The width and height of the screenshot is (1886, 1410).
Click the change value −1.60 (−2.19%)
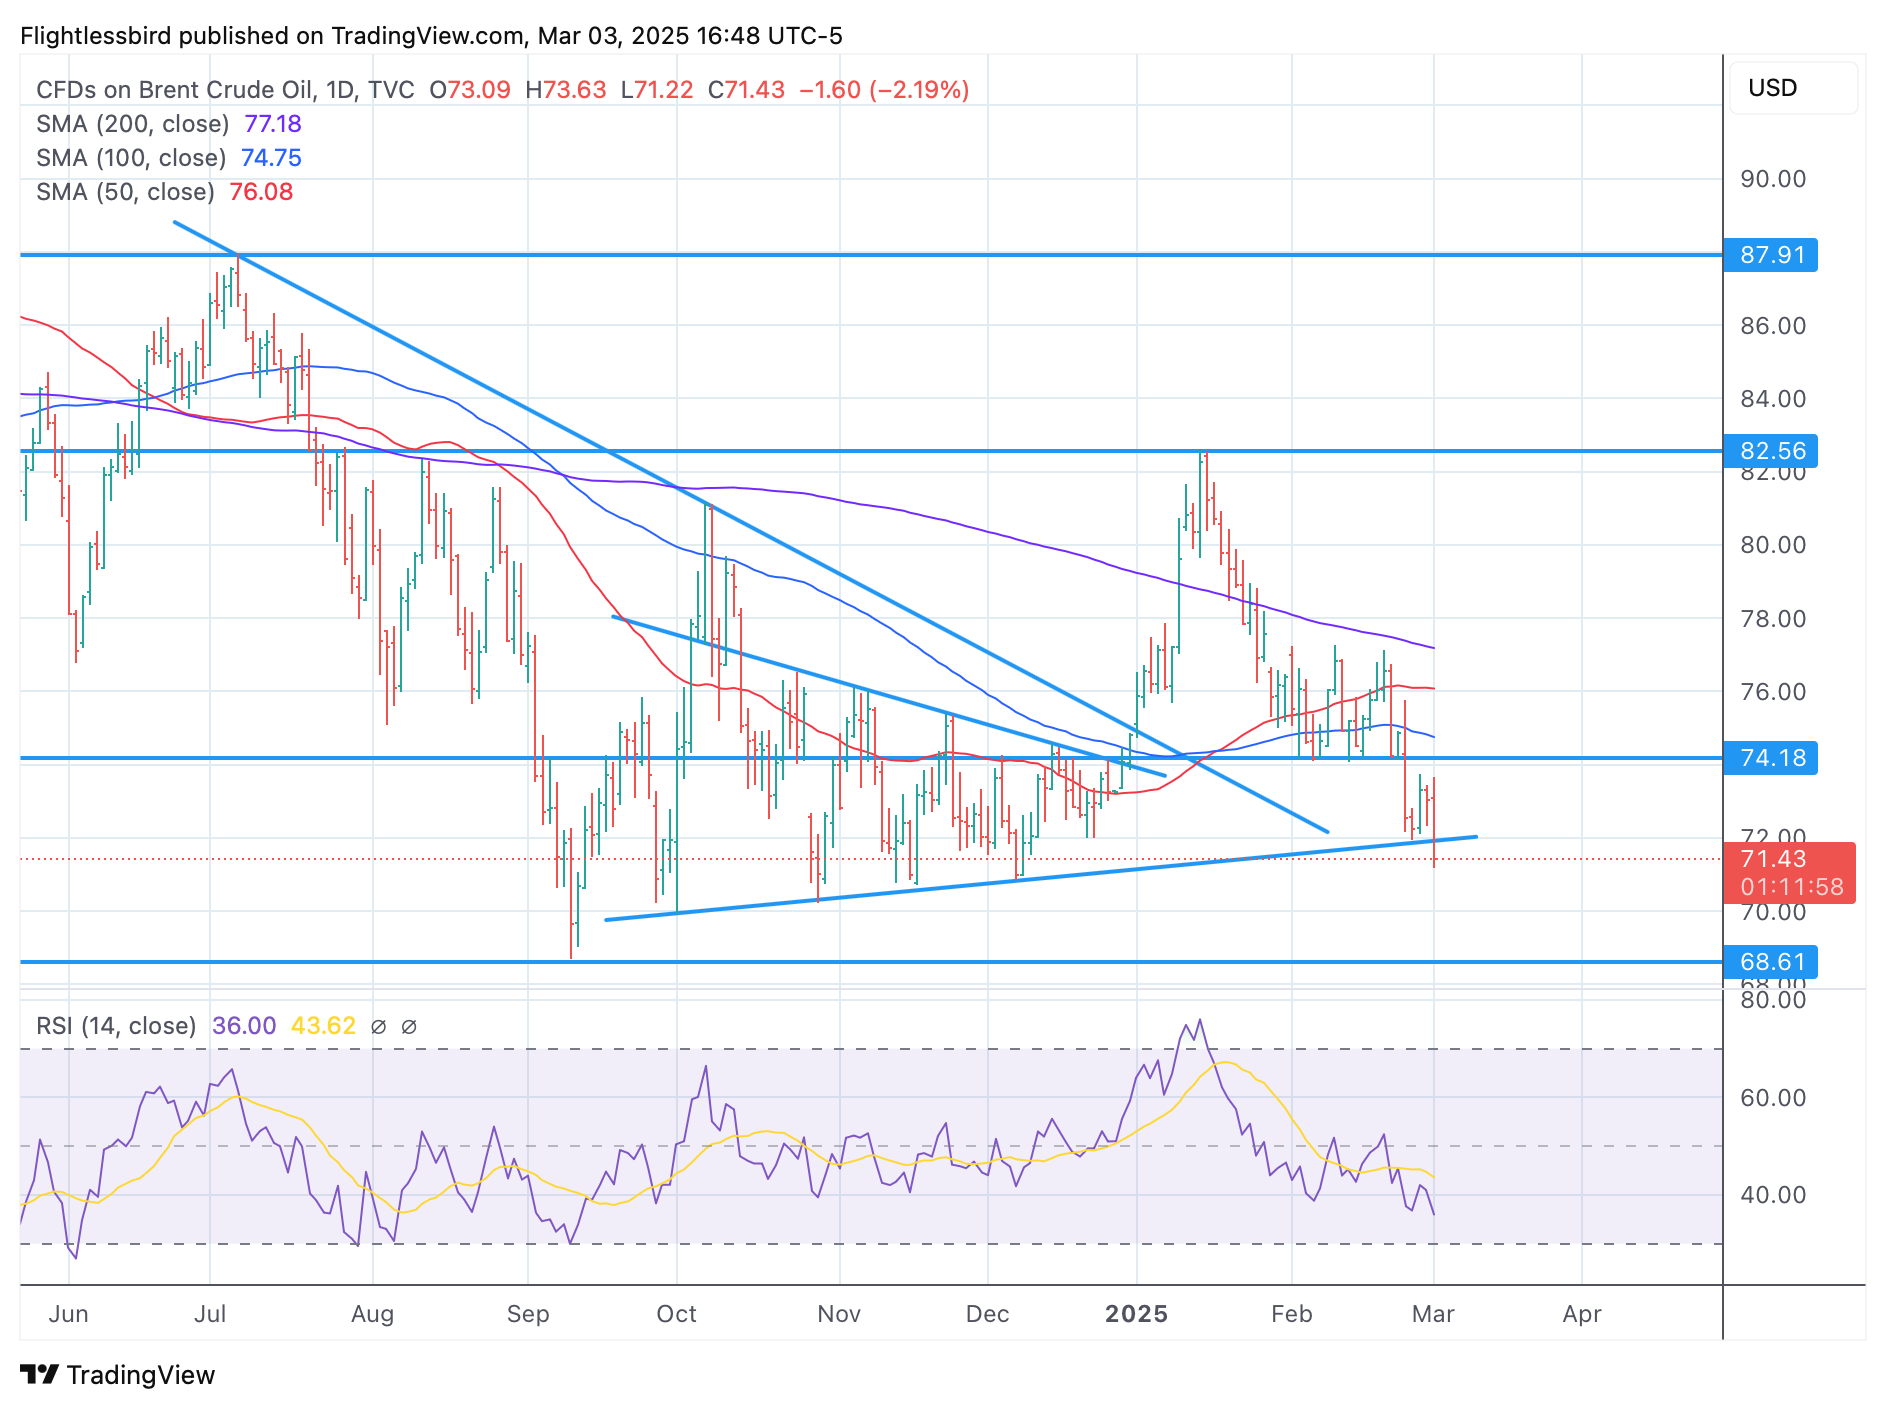click(884, 90)
